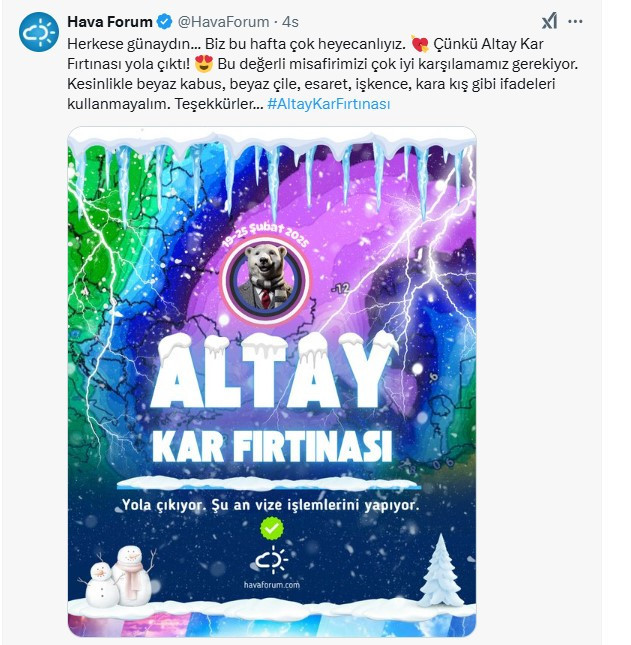
Task: Click the polar bear in suit badge
Action: point(265,280)
